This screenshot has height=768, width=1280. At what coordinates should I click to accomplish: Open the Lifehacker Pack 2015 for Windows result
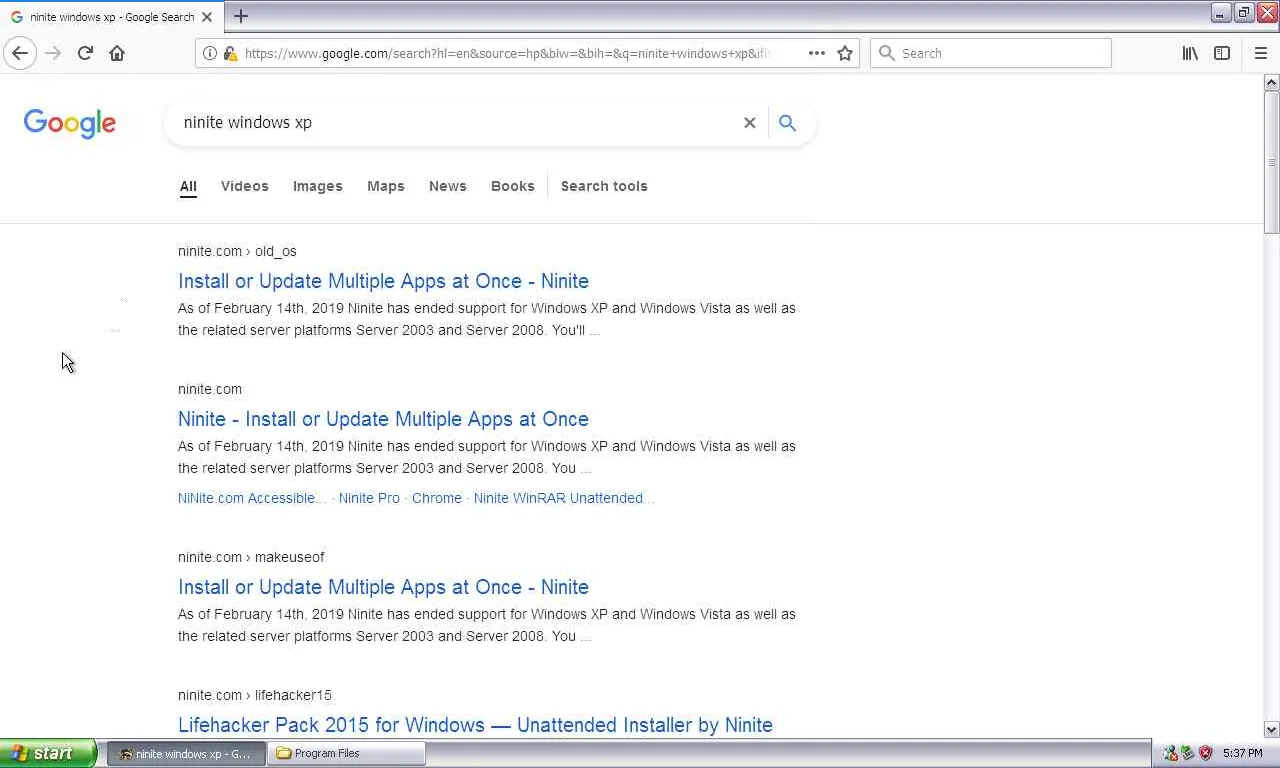[x=475, y=725]
